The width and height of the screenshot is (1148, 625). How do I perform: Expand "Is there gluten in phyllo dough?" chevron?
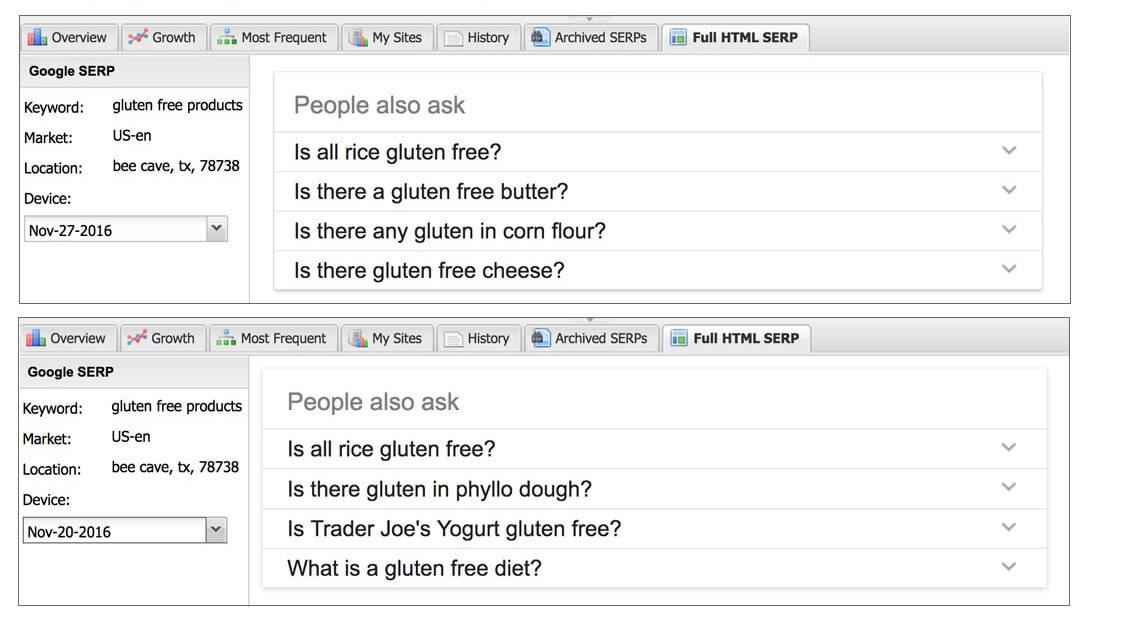tap(1008, 488)
